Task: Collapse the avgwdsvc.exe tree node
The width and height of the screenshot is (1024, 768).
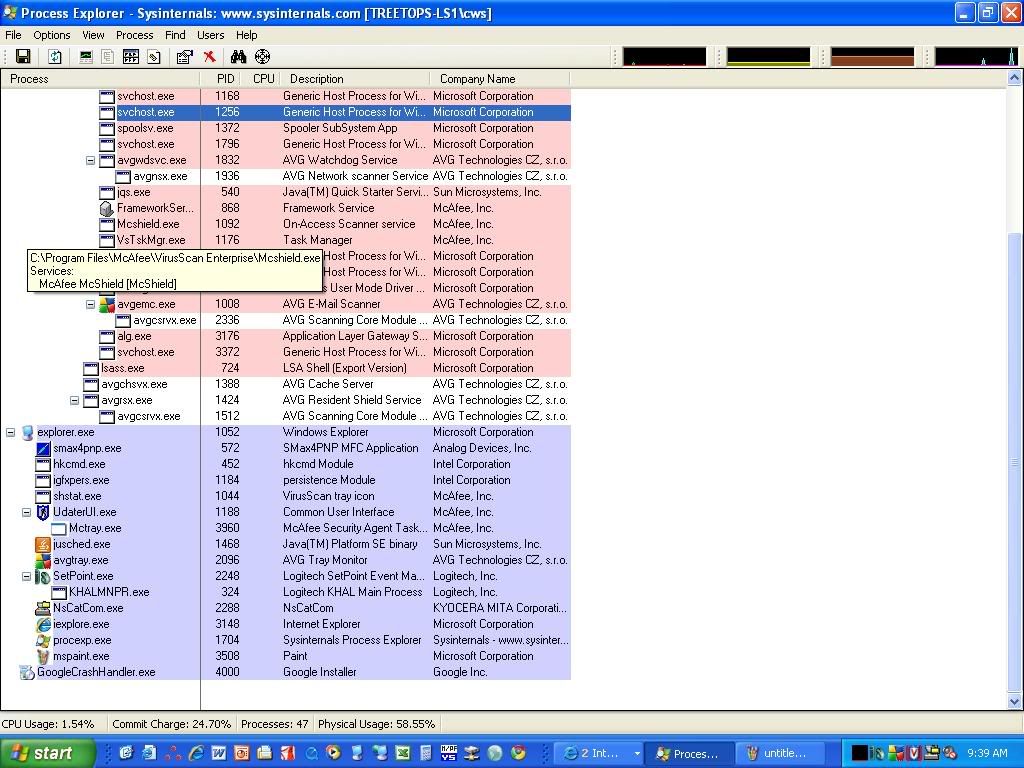Action: coord(91,161)
